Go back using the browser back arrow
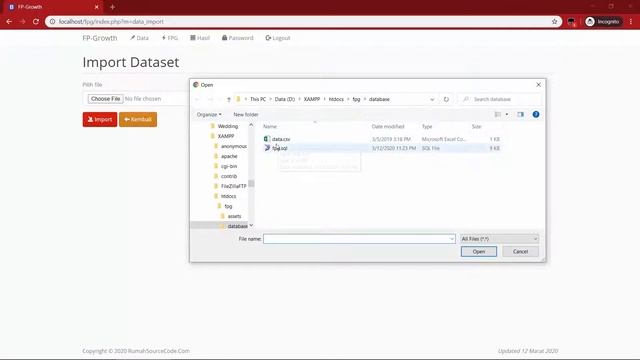Viewport: 640px width, 360px height. pyautogui.click(x=9, y=22)
